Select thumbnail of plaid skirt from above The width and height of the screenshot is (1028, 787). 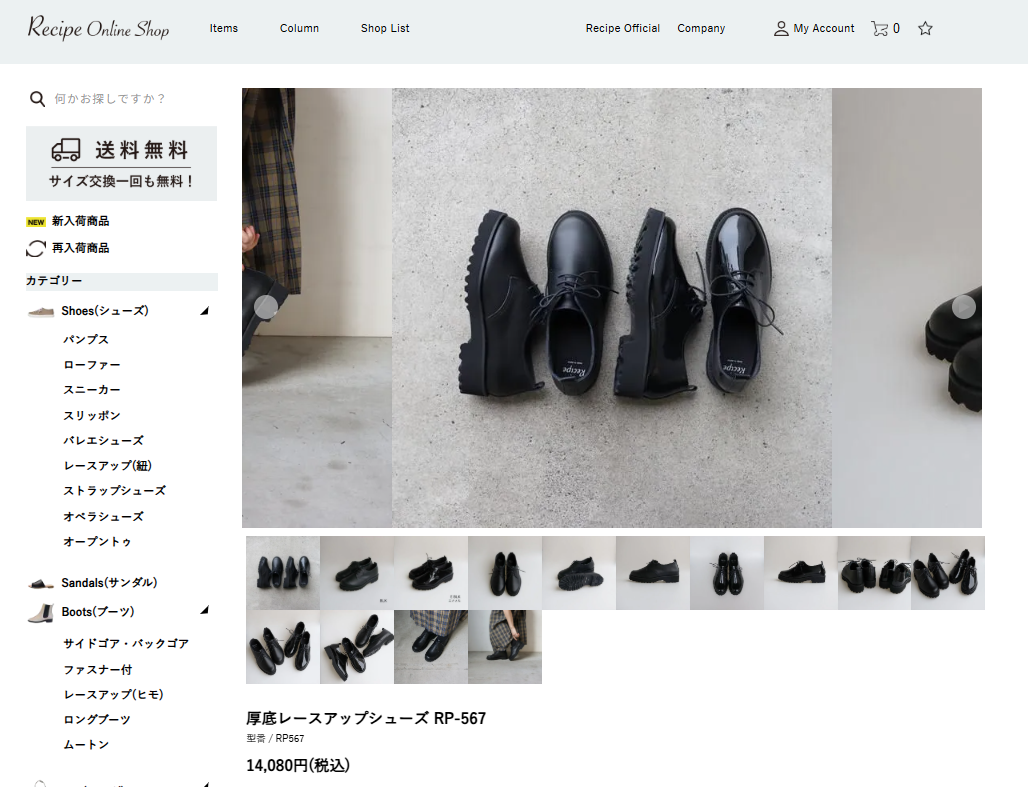pyautogui.click(x=431, y=647)
